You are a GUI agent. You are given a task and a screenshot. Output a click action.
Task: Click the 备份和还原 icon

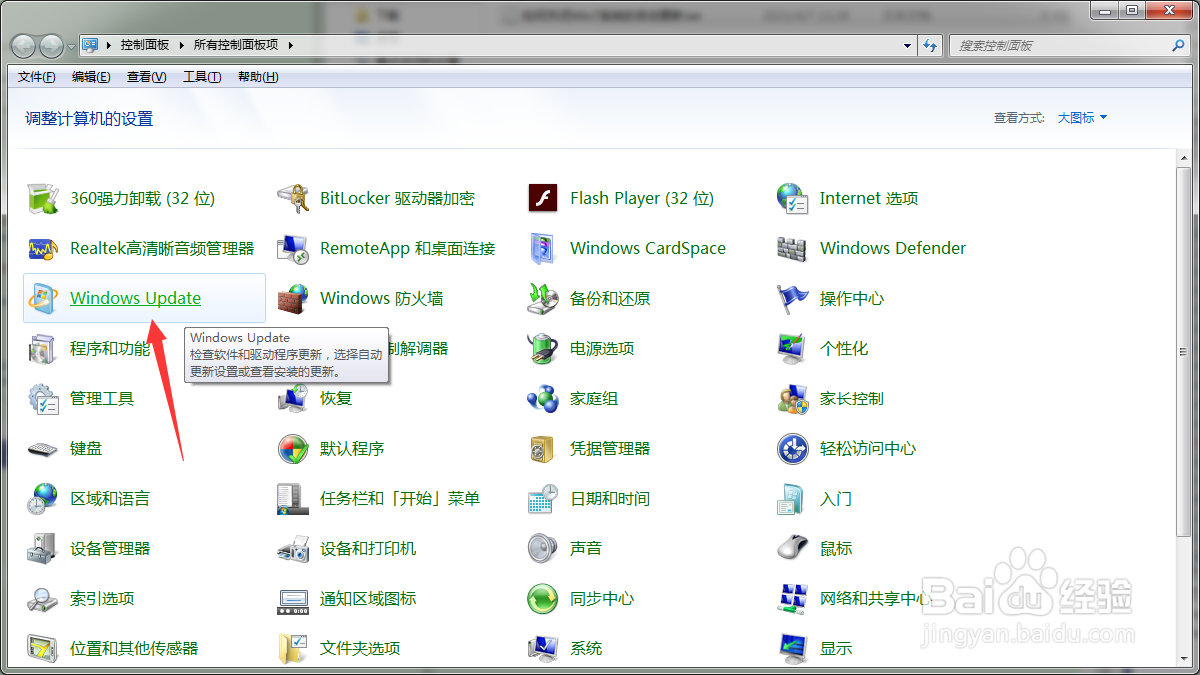543,298
